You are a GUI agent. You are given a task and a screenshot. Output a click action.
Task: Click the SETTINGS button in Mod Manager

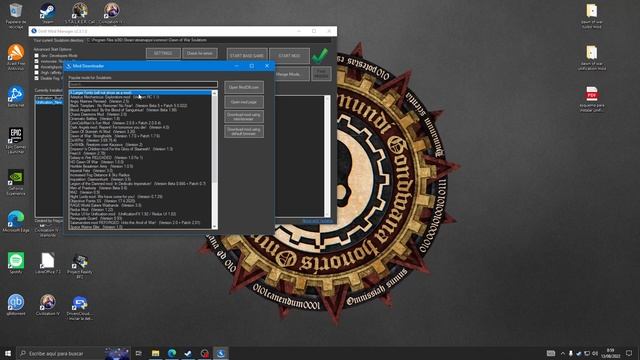163,53
